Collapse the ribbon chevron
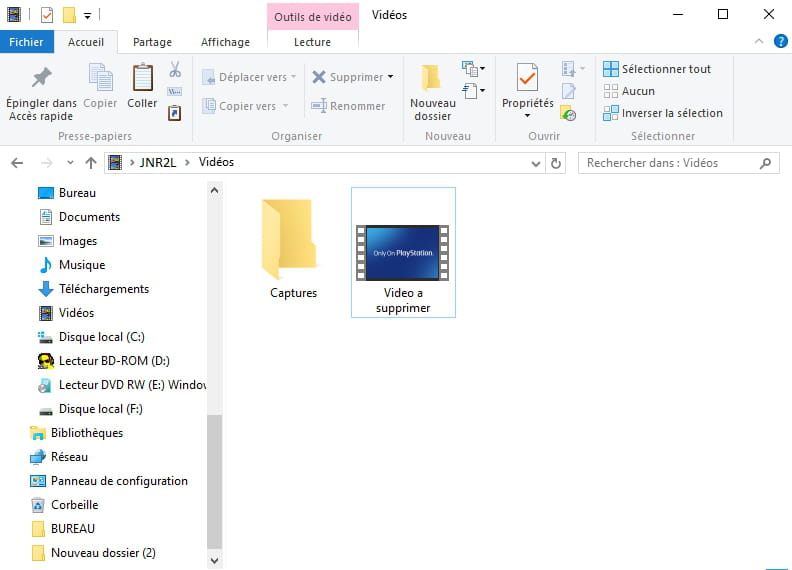 (759, 41)
